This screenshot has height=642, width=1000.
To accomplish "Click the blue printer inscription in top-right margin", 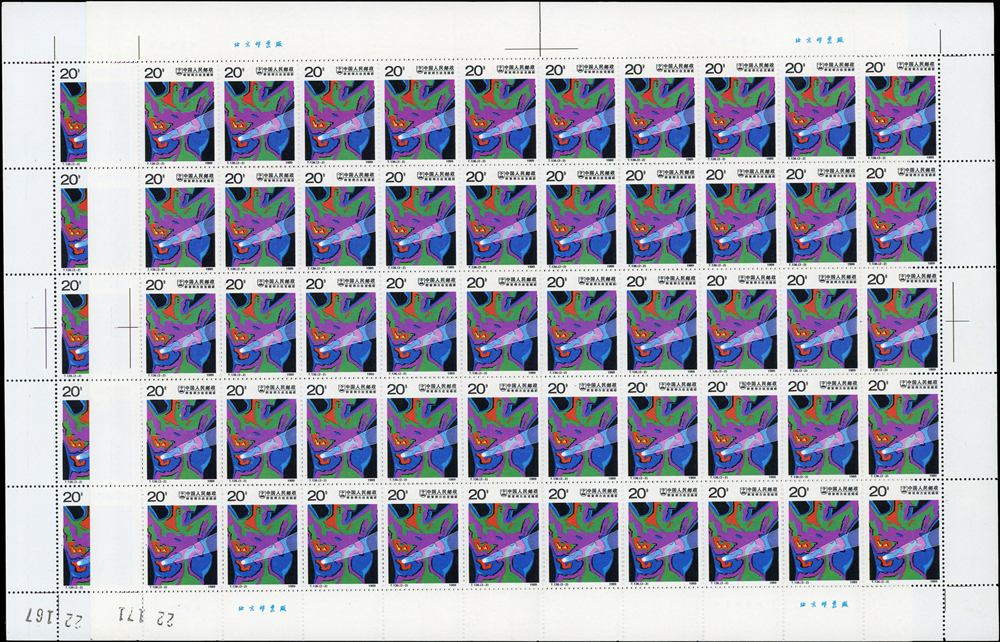I will point(819,41).
